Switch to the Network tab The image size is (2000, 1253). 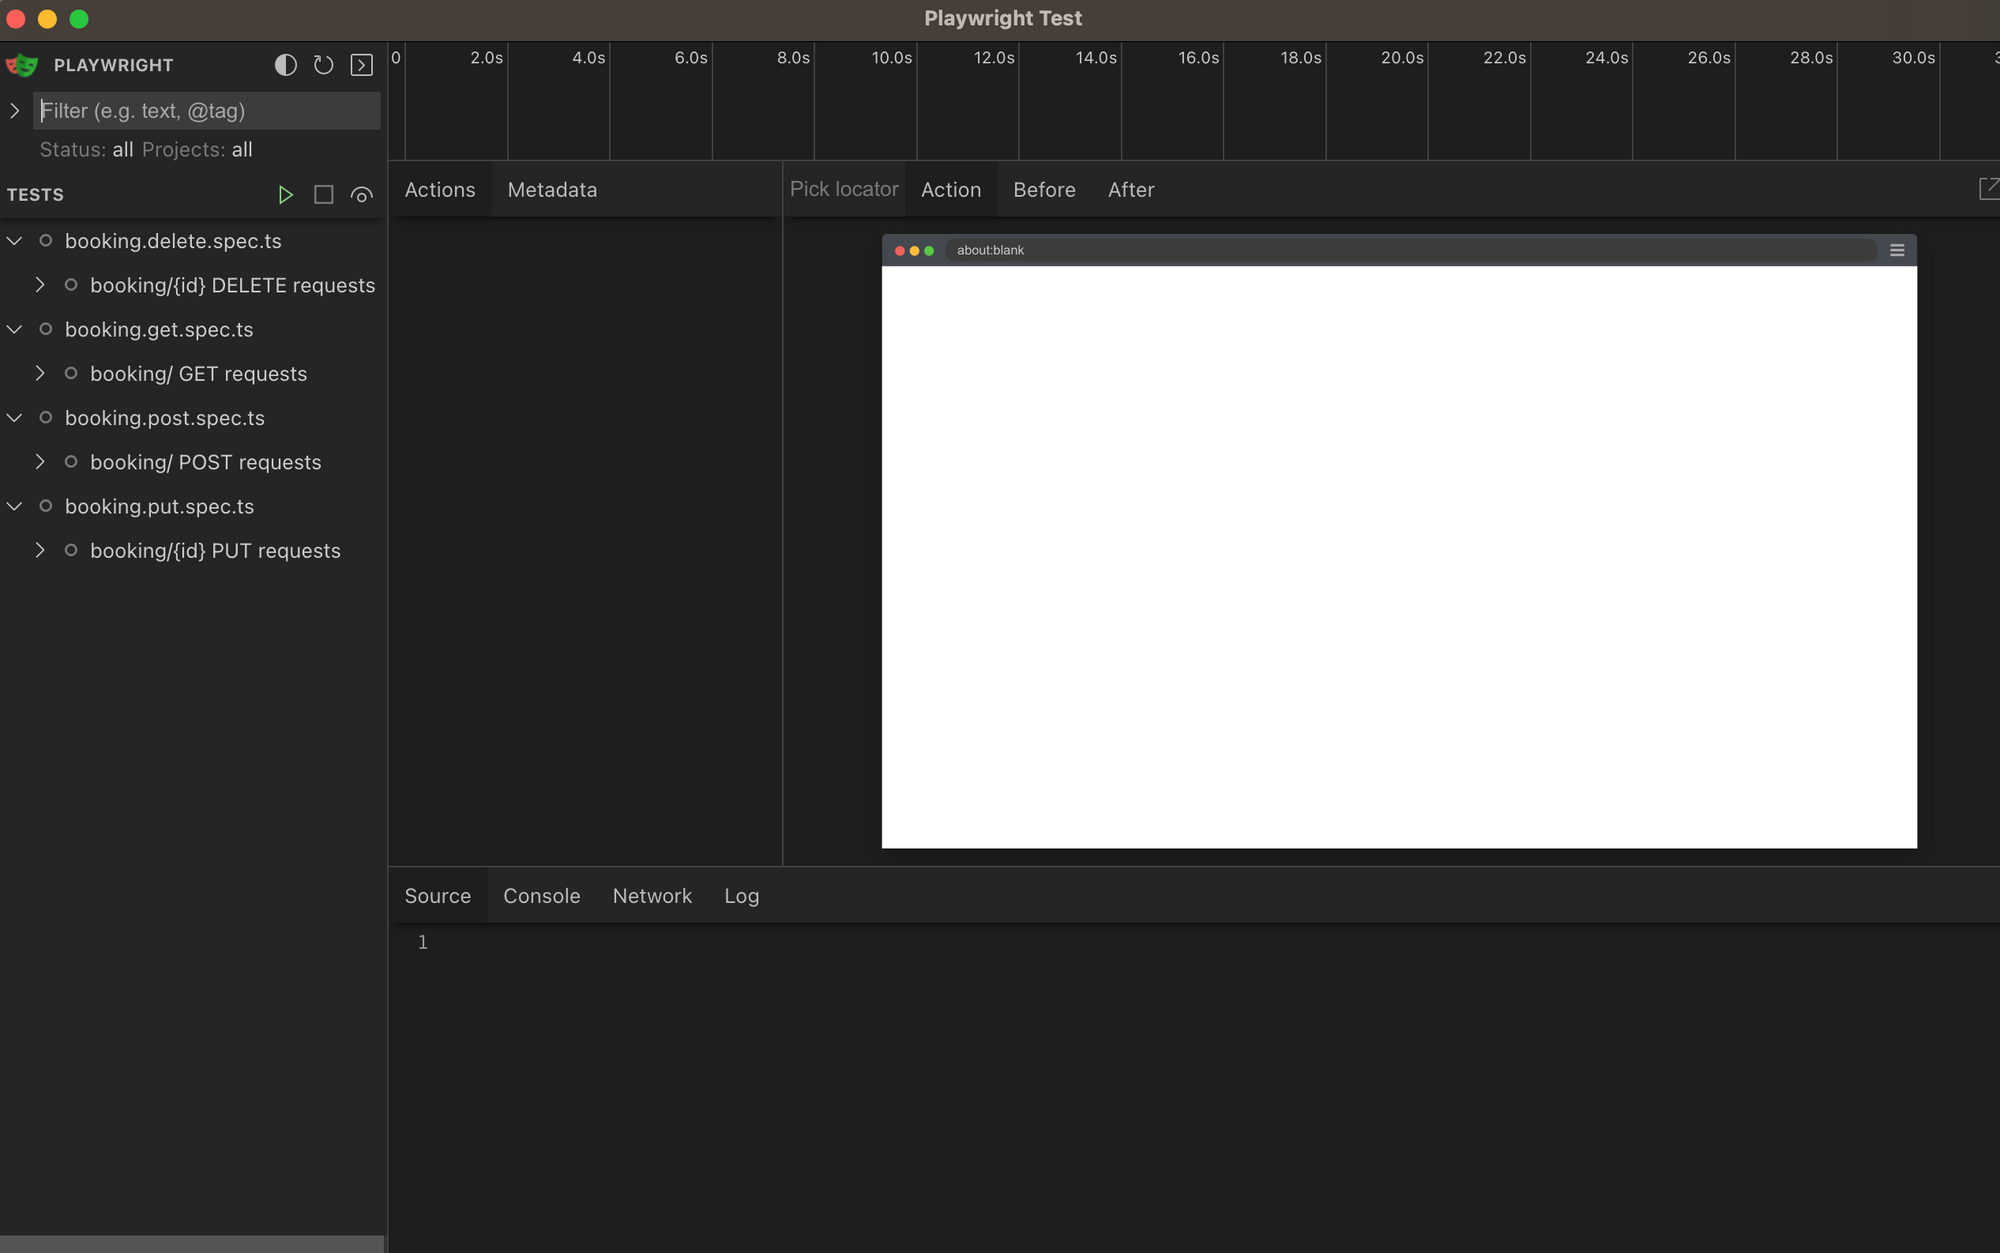[x=652, y=896]
